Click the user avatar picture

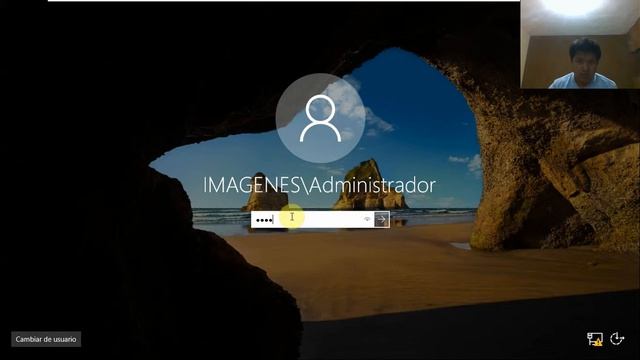tap(320, 118)
